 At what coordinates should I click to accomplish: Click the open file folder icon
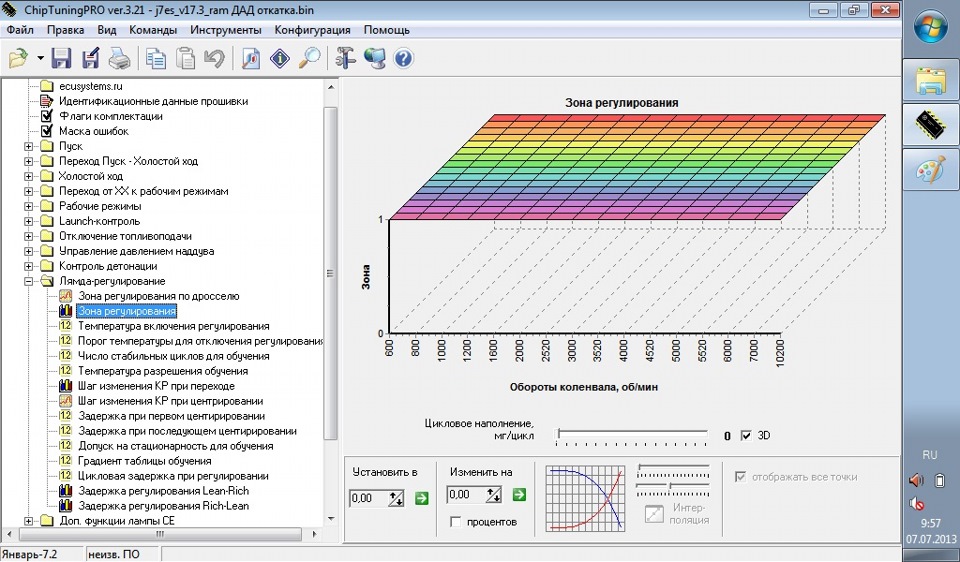pyautogui.click(x=19, y=58)
